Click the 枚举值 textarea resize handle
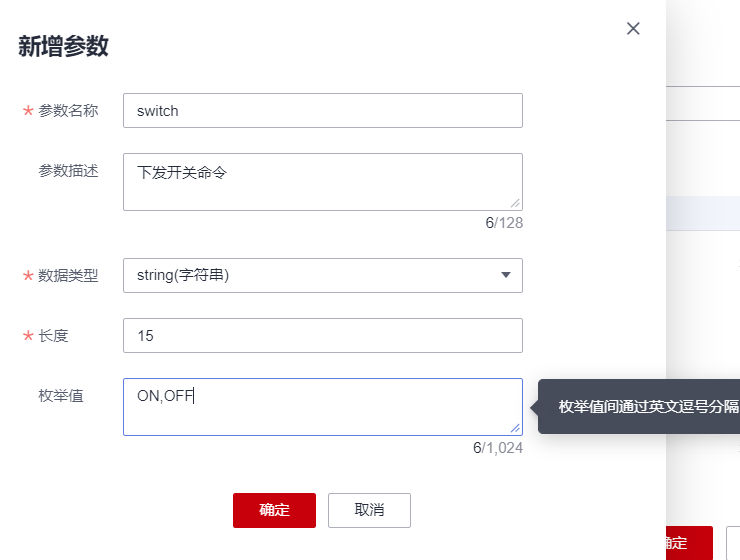This screenshot has height=560, width=740. click(x=515, y=428)
